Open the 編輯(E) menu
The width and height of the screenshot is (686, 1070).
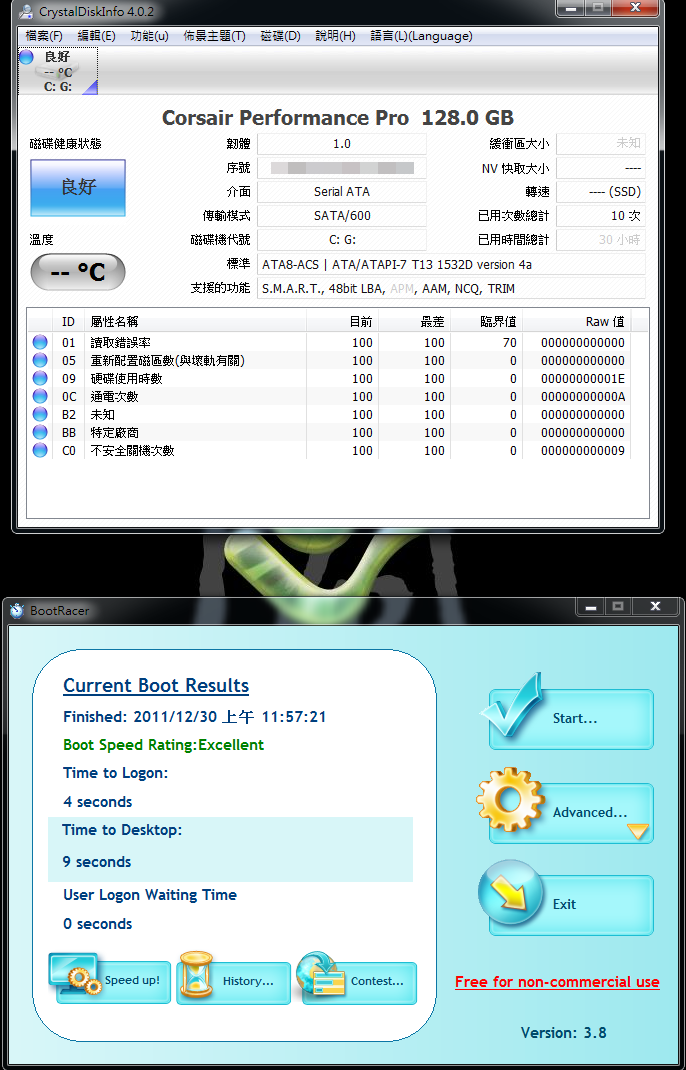click(x=96, y=36)
